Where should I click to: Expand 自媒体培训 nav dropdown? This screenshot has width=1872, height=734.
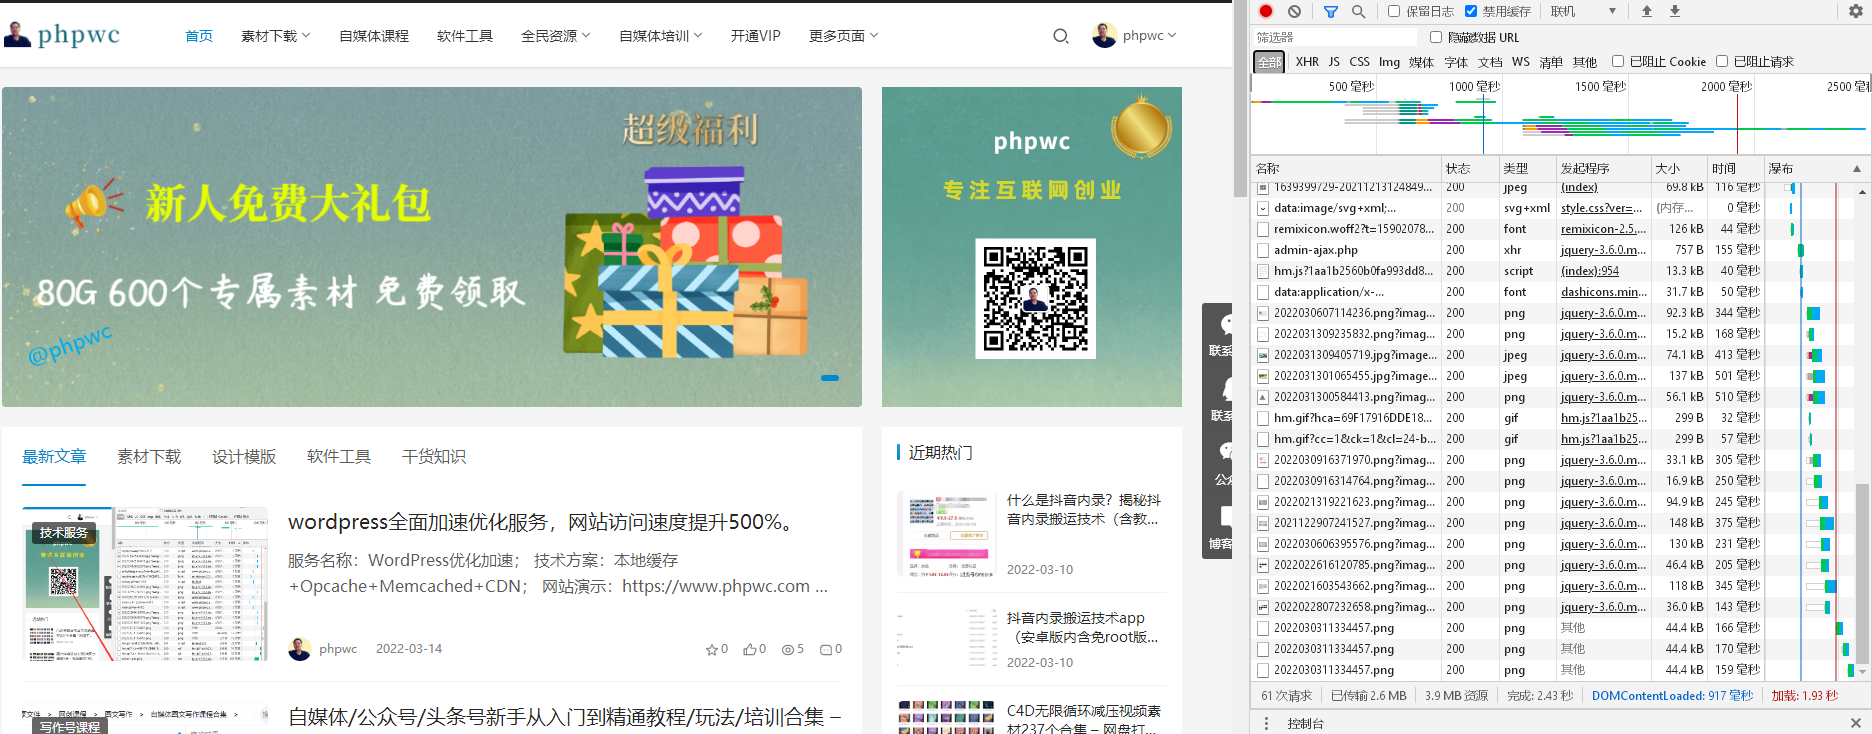[x=661, y=36]
